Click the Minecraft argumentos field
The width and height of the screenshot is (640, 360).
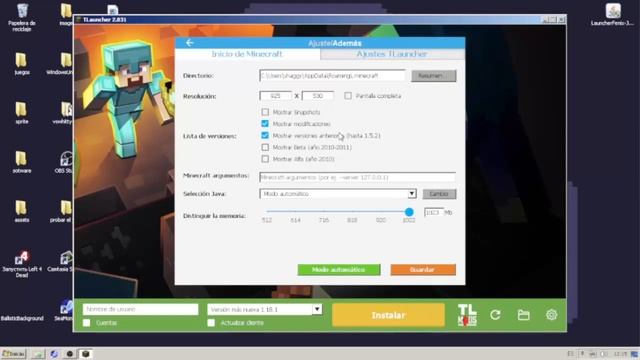[x=357, y=177]
